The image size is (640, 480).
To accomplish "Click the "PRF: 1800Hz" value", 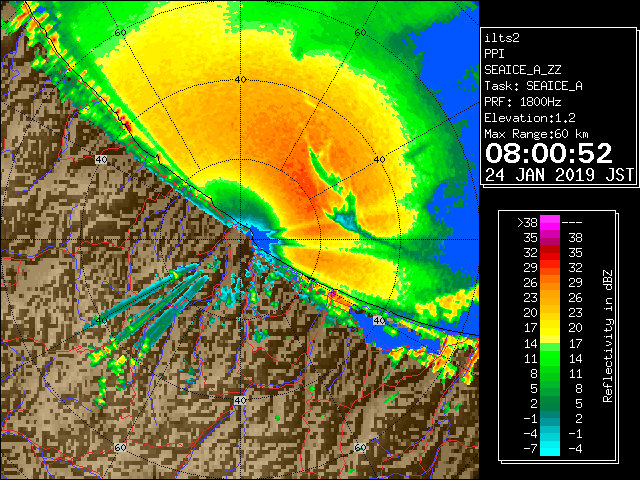I will (522, 102).
